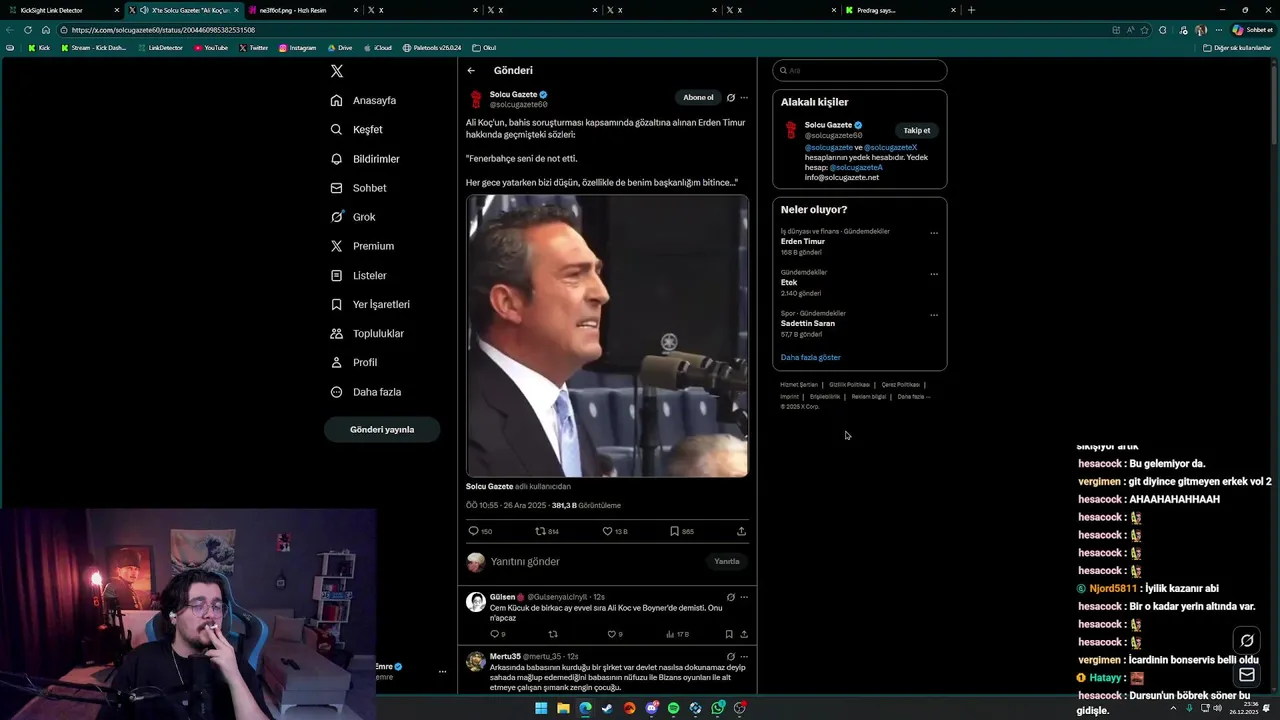Open Profil page
This screenshot has height=720, width=1280.
(354, 362)
